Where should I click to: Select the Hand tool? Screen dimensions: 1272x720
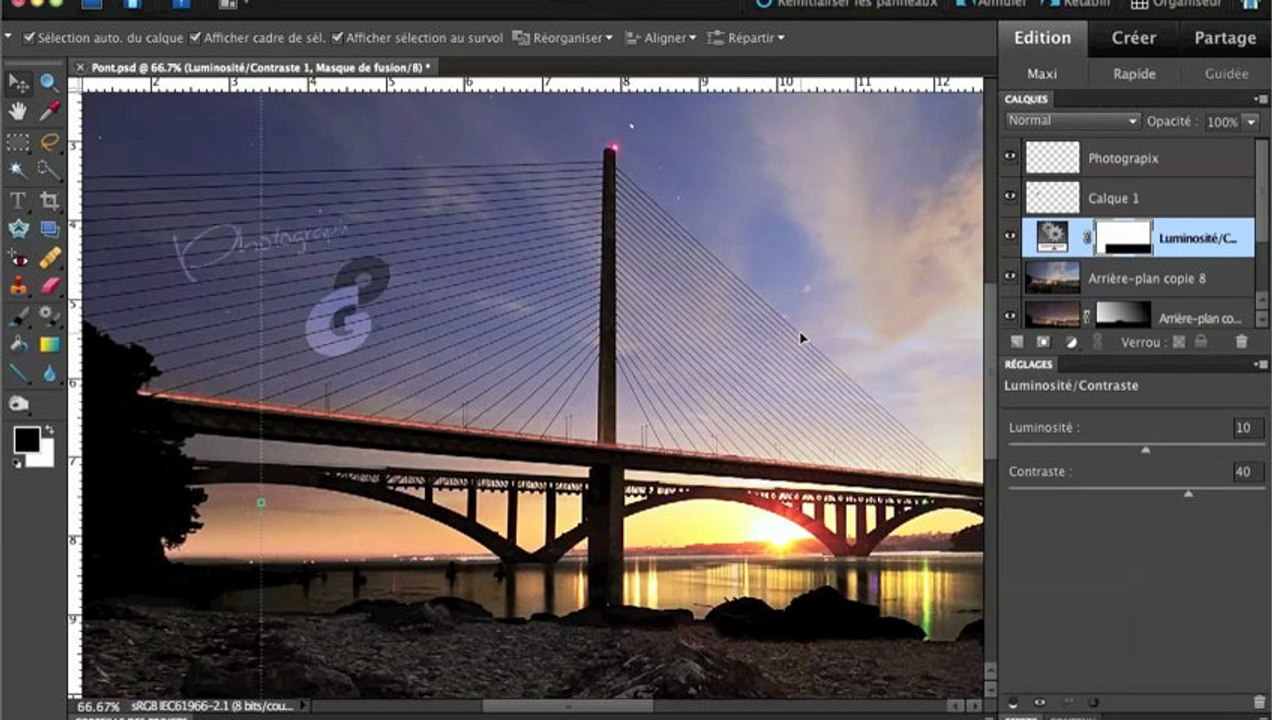click(x=18, y=112)
